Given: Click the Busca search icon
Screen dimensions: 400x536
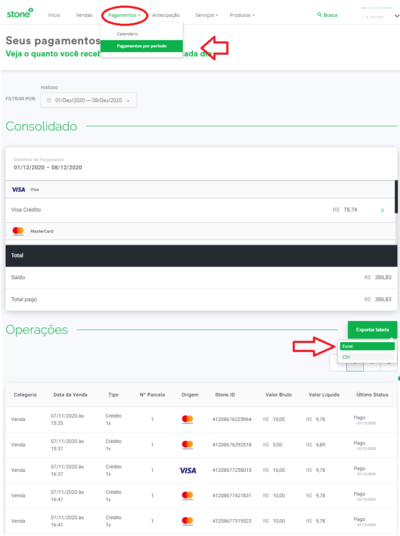Looking at the screenshot, I should pos(319,15).
